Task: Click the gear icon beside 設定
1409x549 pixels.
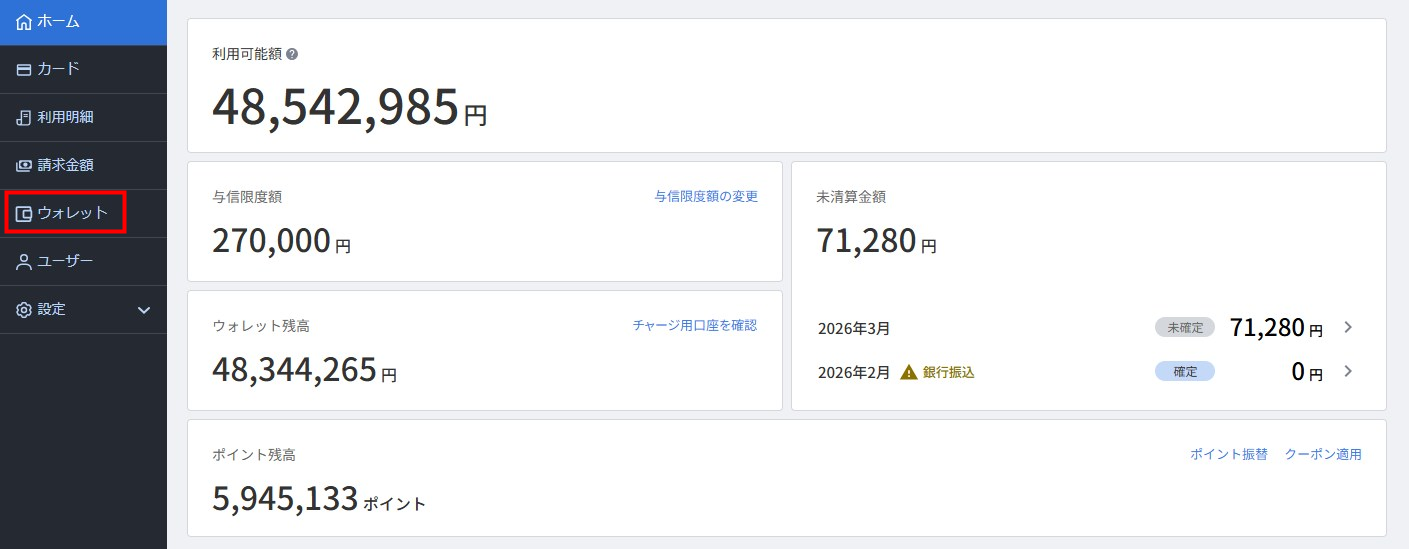Action: pyautogui.click(x=24, y=310)
